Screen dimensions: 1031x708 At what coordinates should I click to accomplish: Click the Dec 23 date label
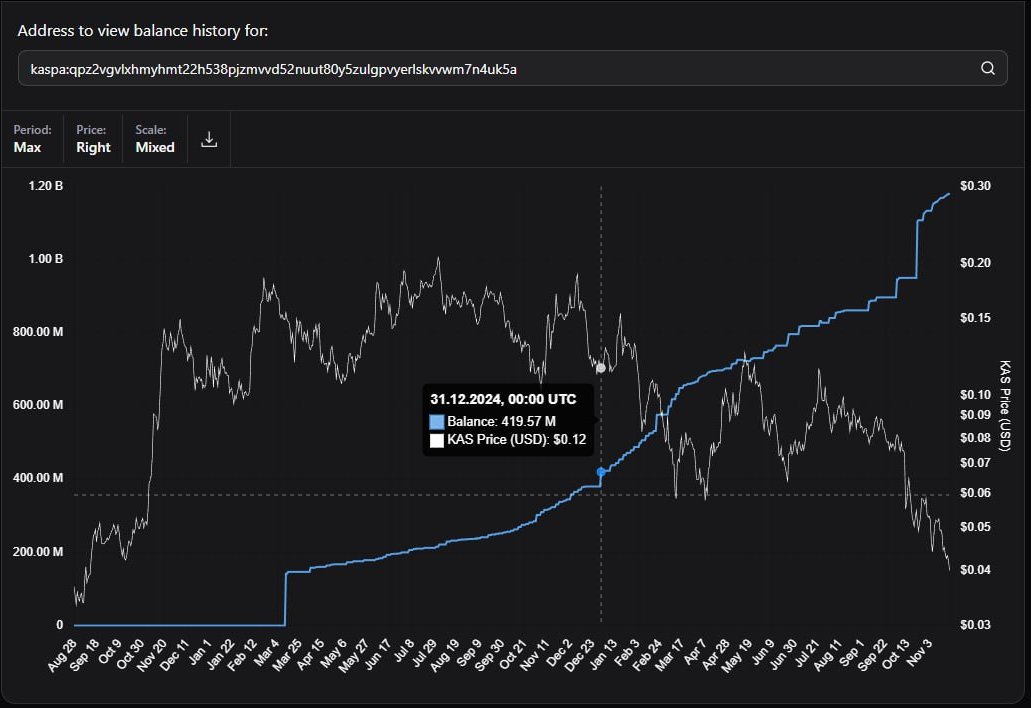pos(579,655)
